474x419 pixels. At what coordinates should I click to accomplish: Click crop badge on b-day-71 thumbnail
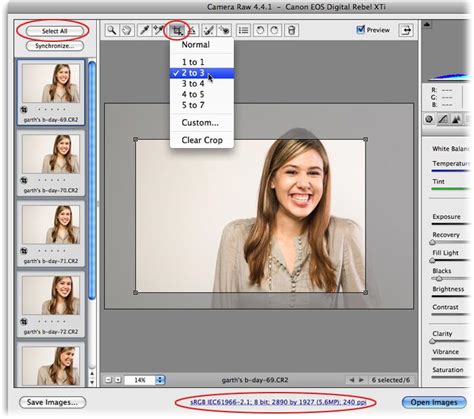point(24,251)
